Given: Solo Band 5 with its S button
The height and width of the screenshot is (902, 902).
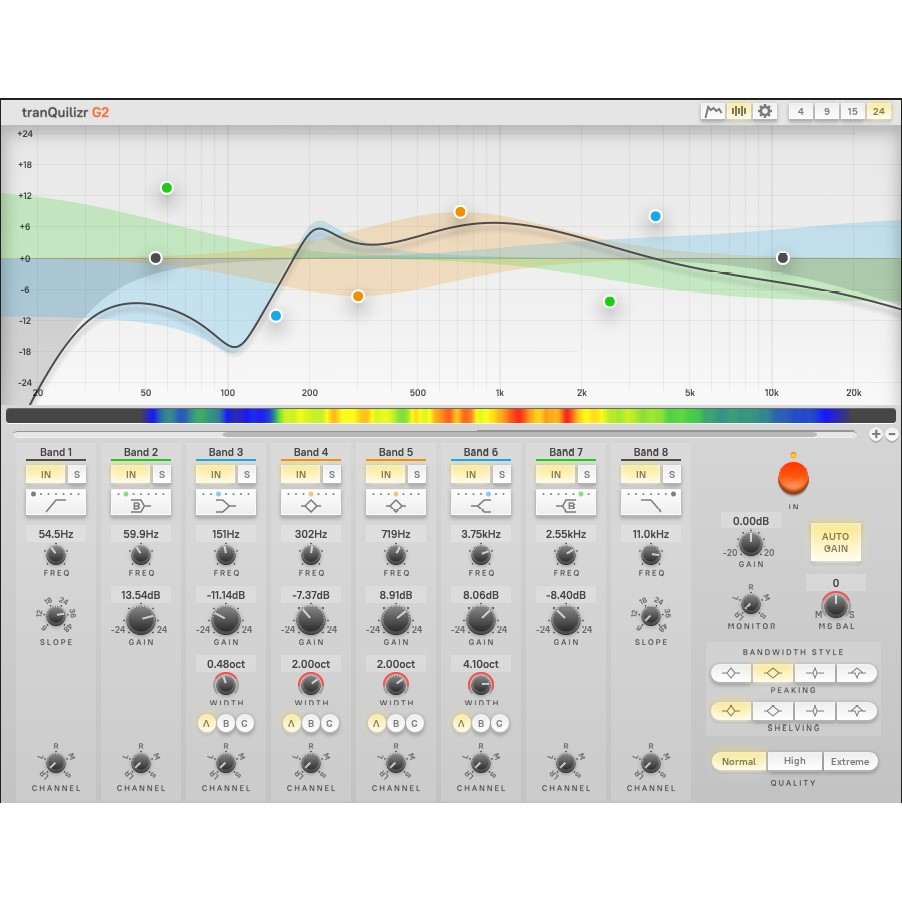Looking at the screenshot, I should point(418,474).
